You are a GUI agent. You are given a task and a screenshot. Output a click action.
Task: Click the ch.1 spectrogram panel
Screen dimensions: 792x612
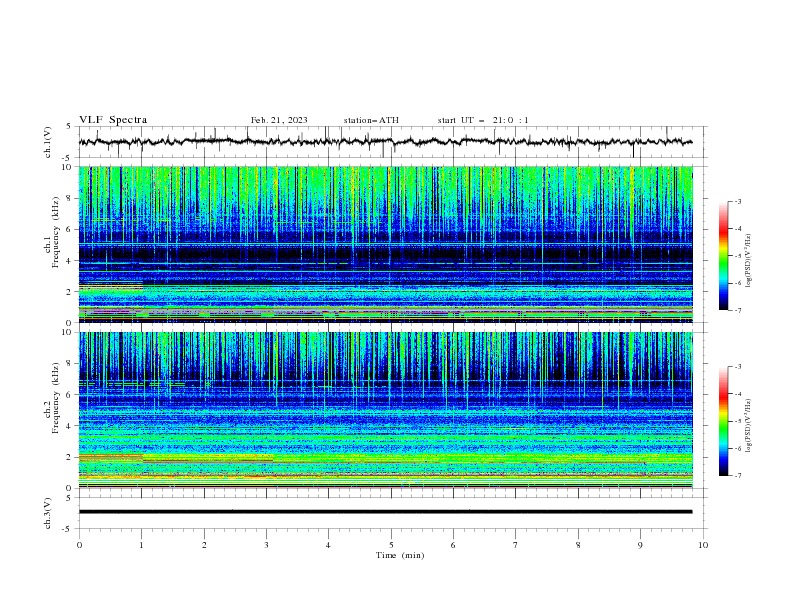(385, 244)
